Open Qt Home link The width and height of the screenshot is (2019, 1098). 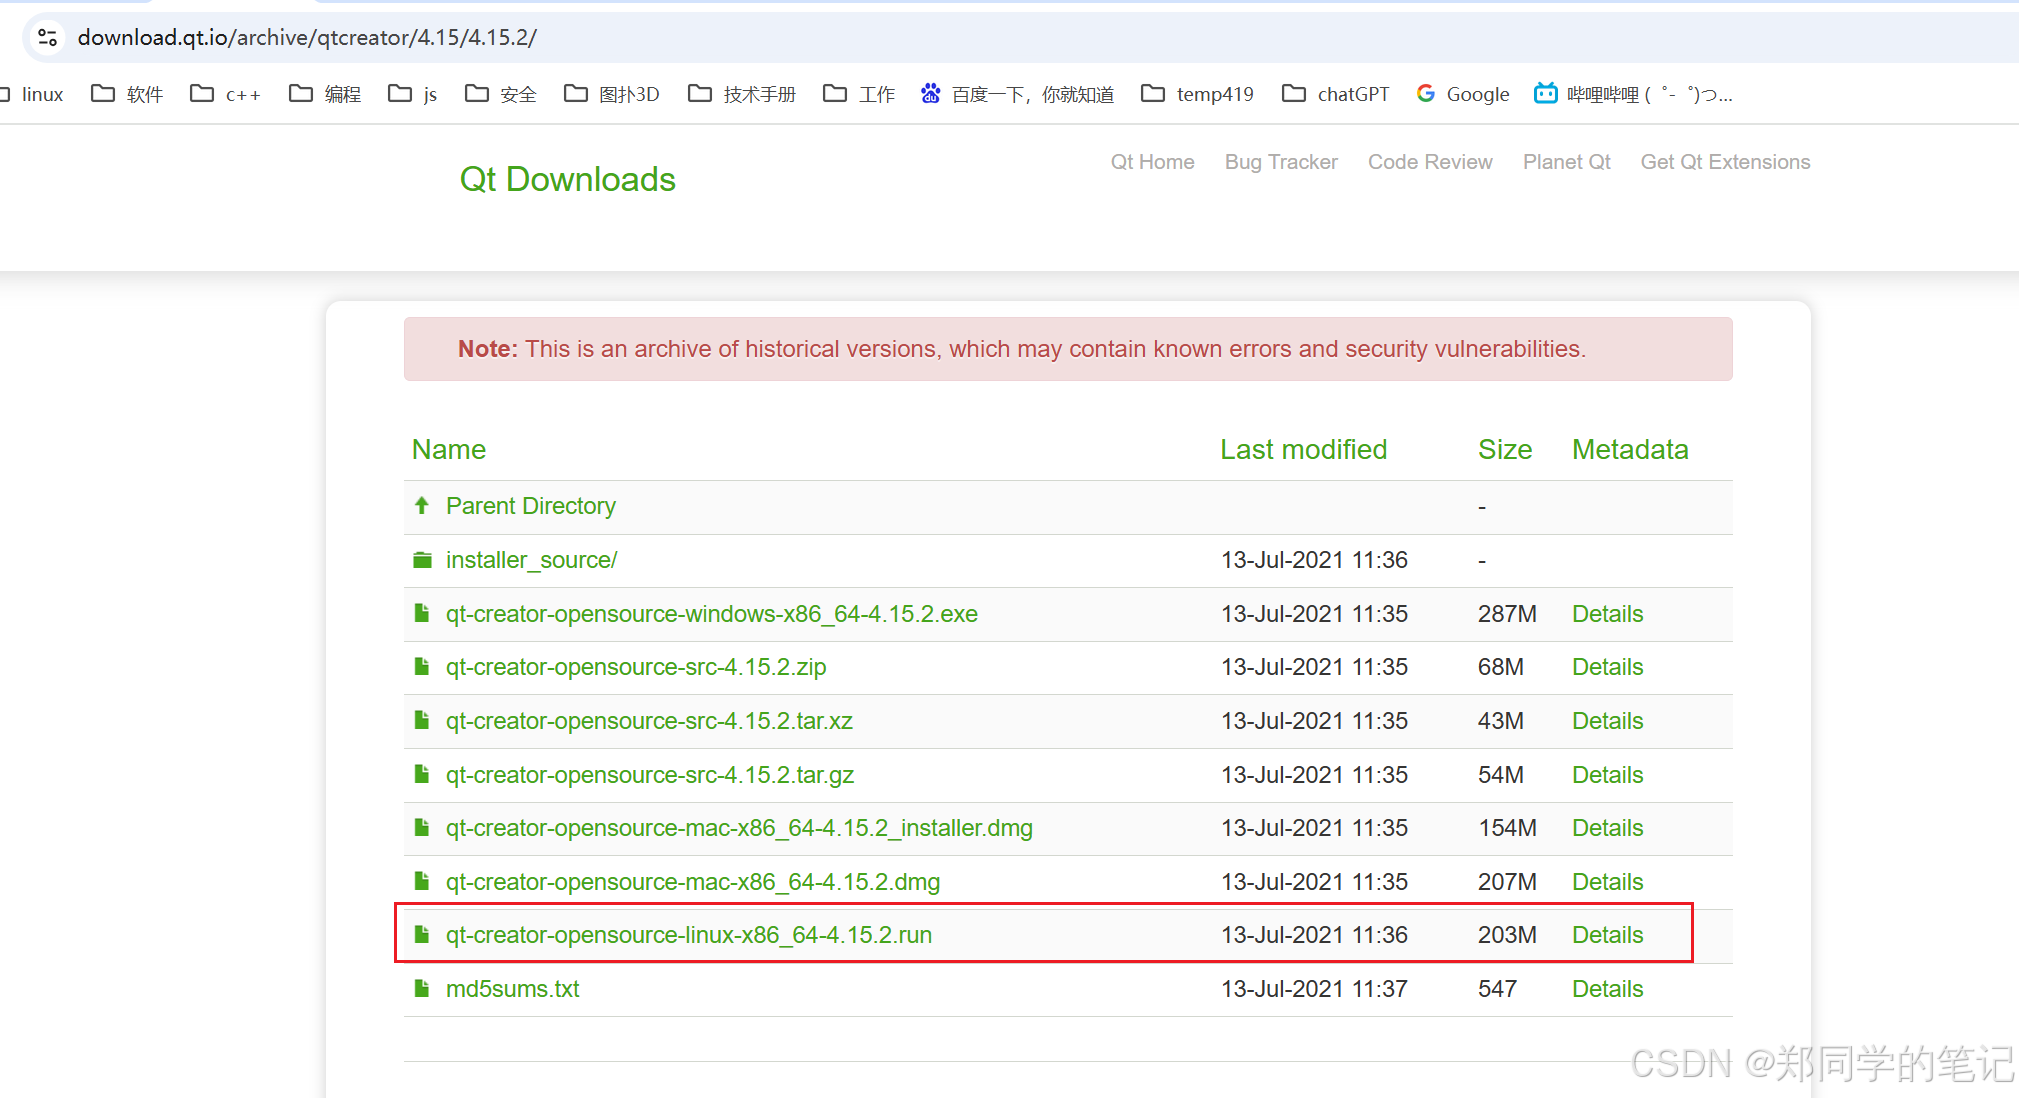(x=1151, y=162)
